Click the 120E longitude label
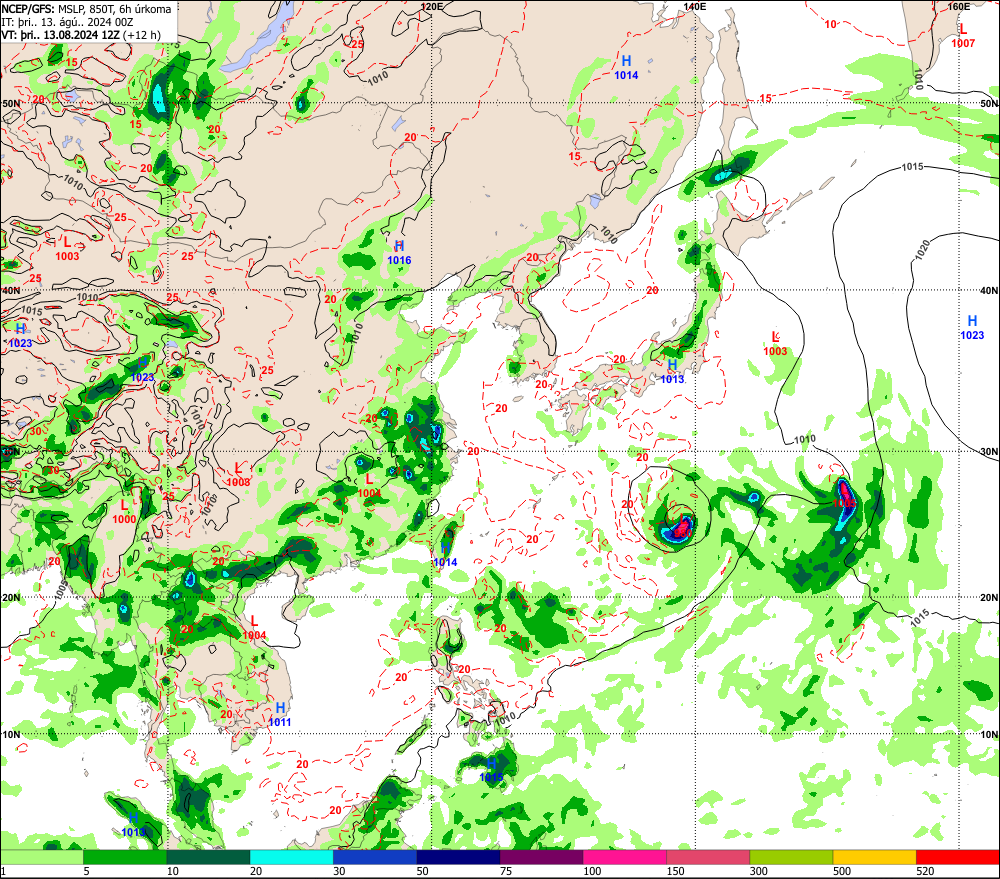 [x=432, y=6]
